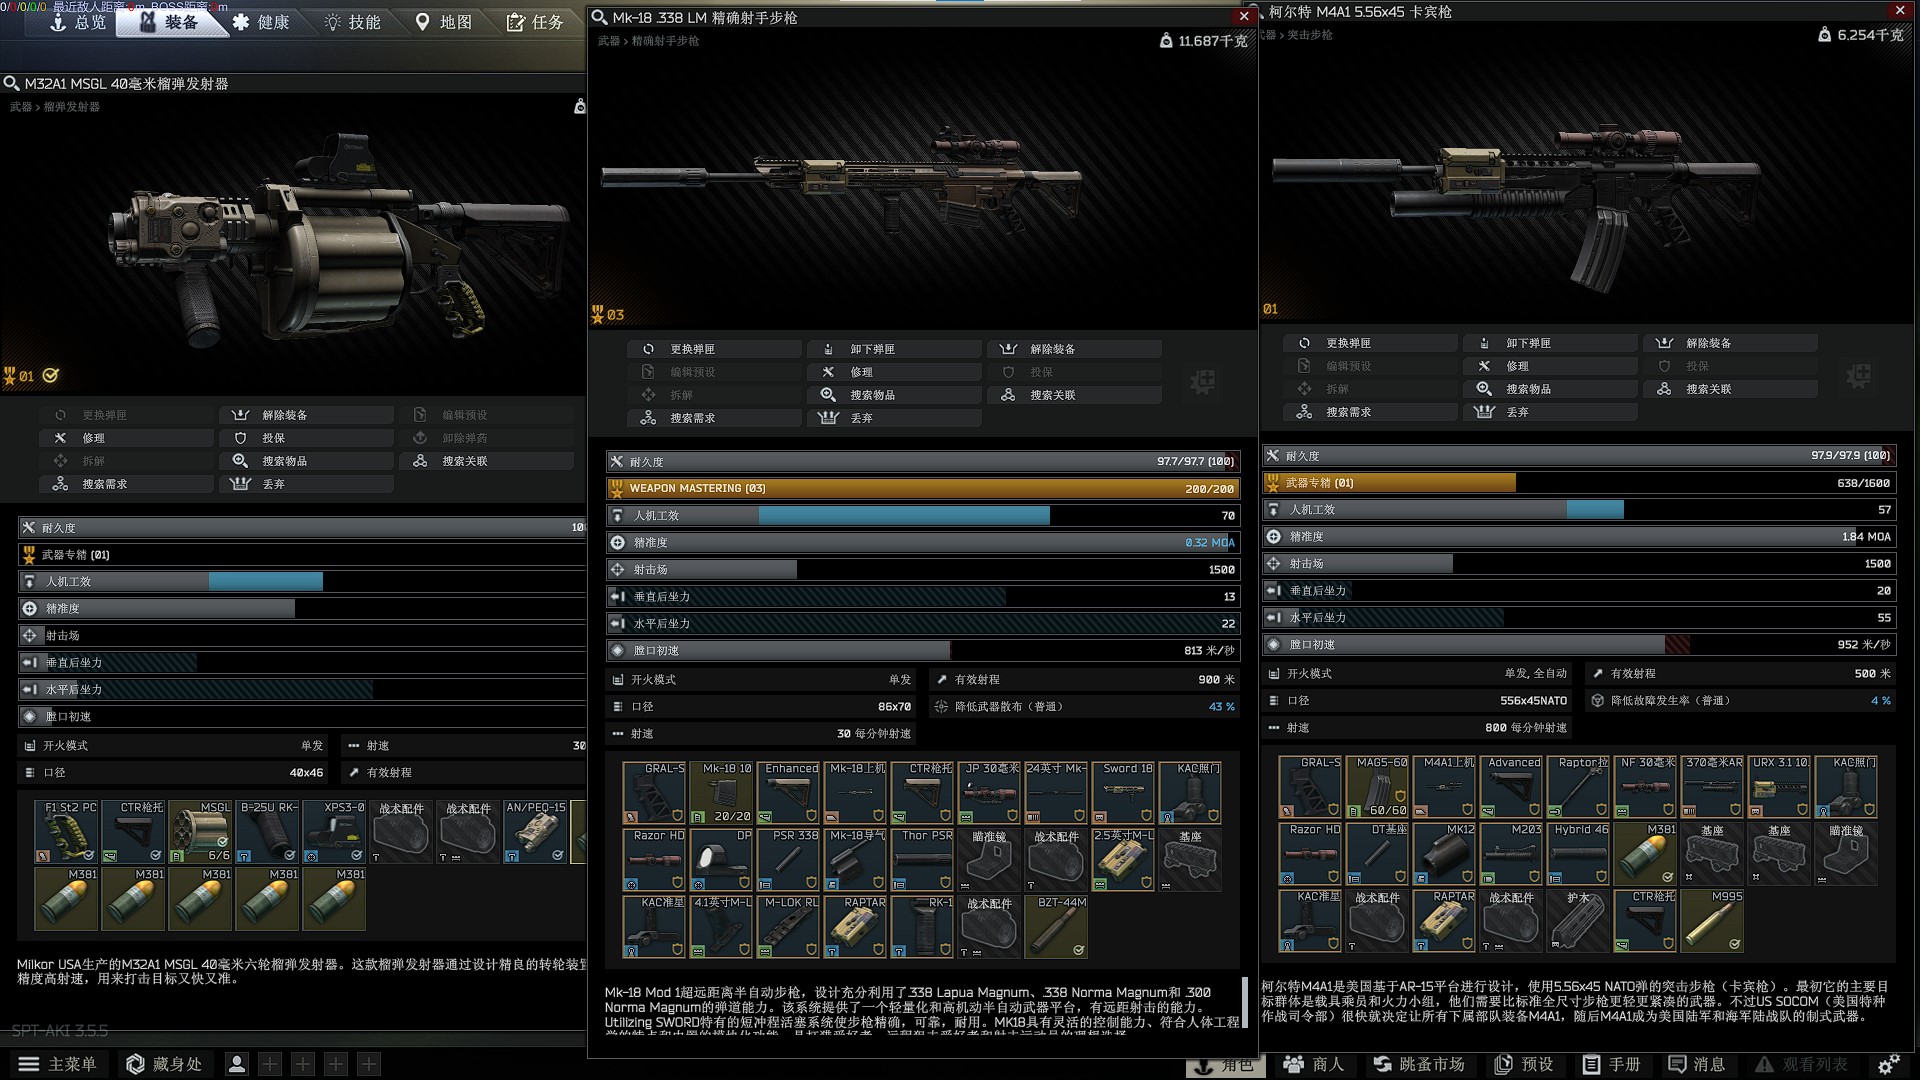Open the 跳蚤市场 flea market

click(1418, 1064)
